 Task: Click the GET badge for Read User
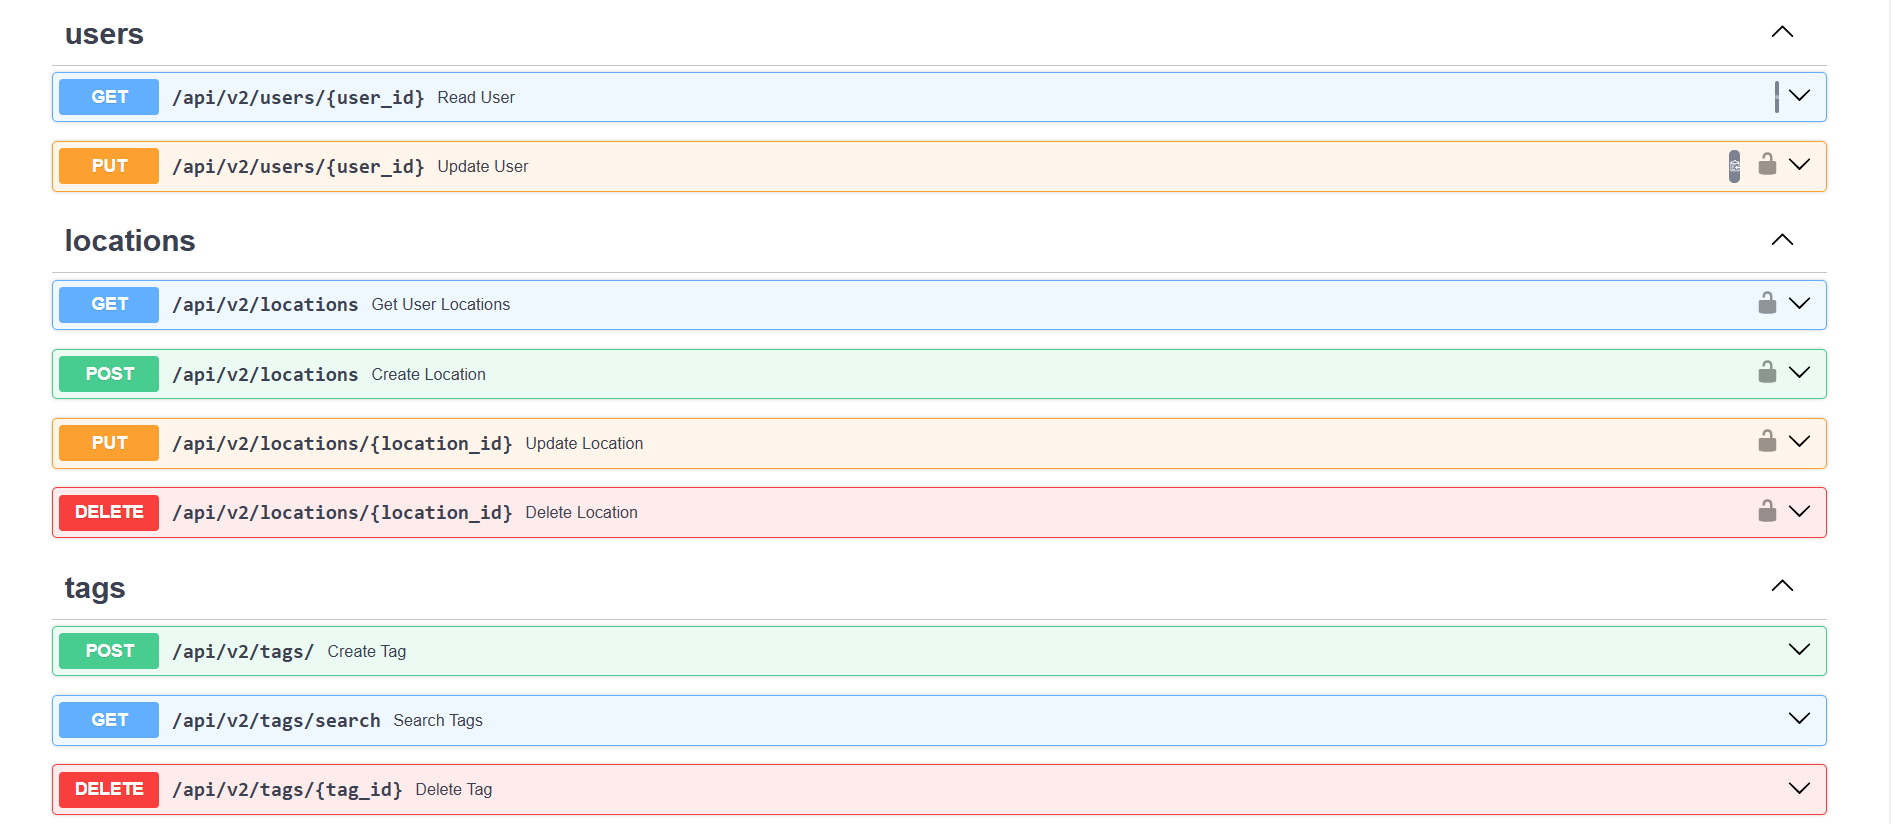pos(109,97)
